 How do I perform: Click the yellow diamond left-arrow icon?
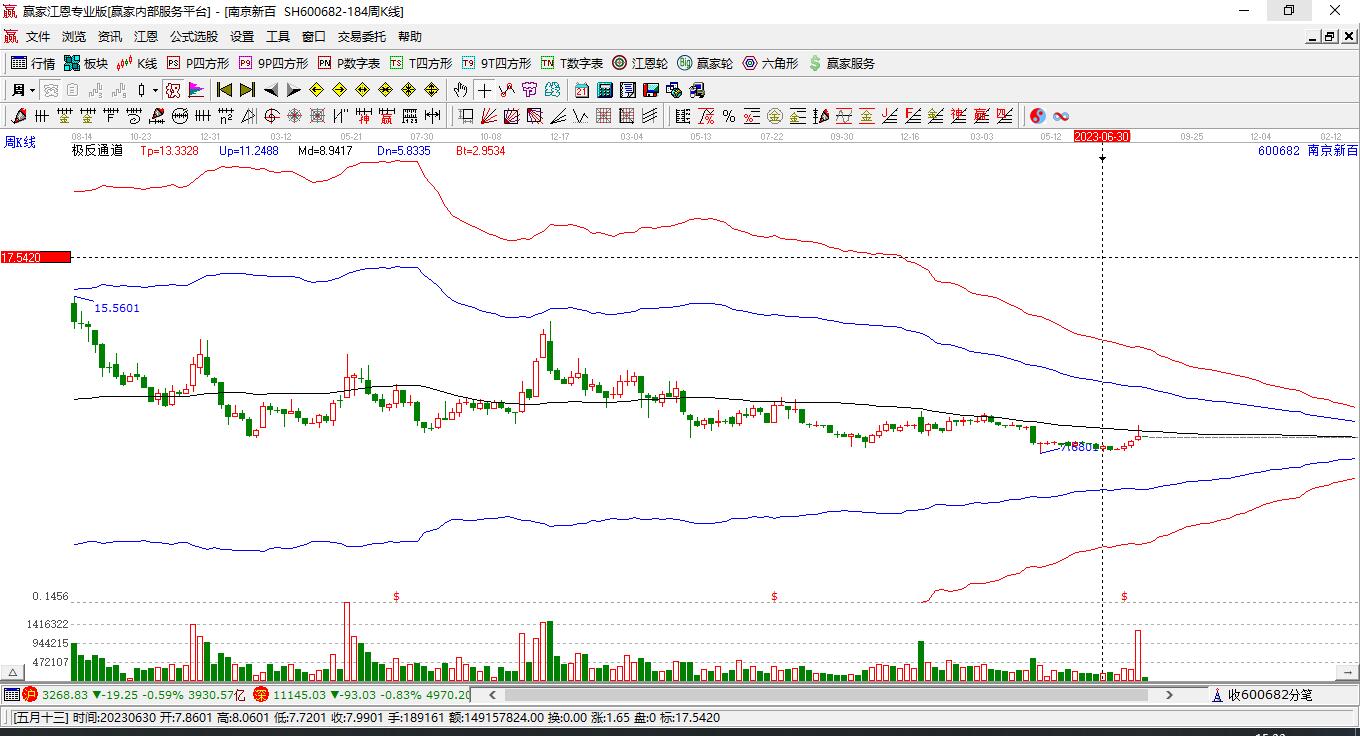[317, 90]
